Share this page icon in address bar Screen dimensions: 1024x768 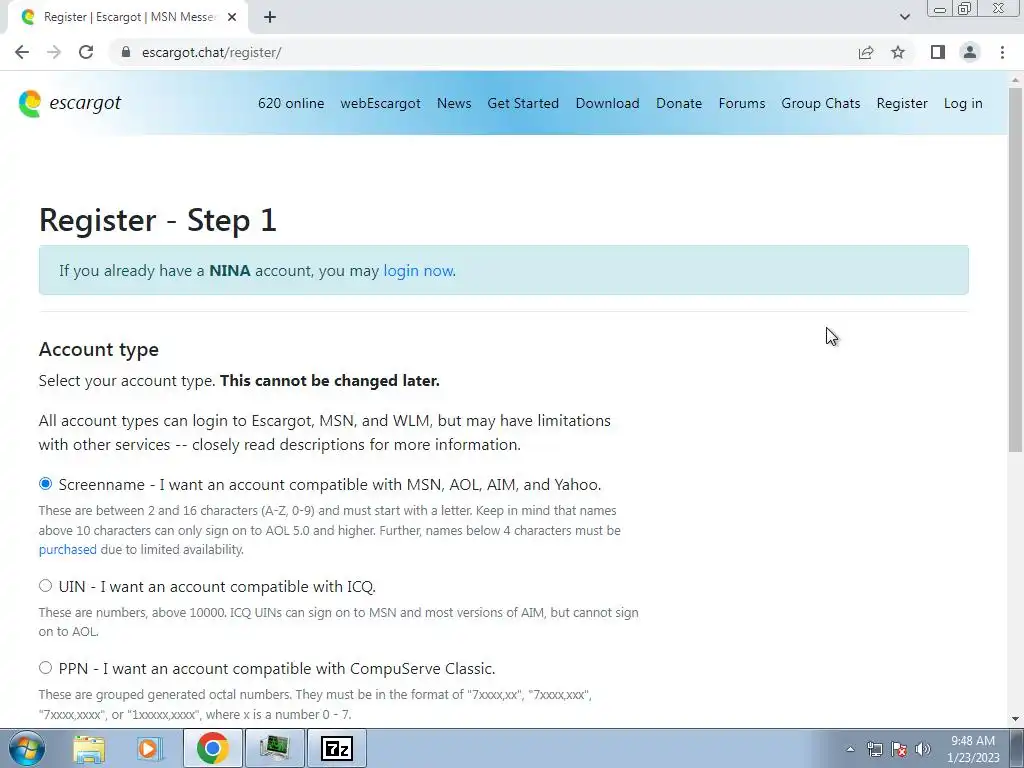click(866, 52)
